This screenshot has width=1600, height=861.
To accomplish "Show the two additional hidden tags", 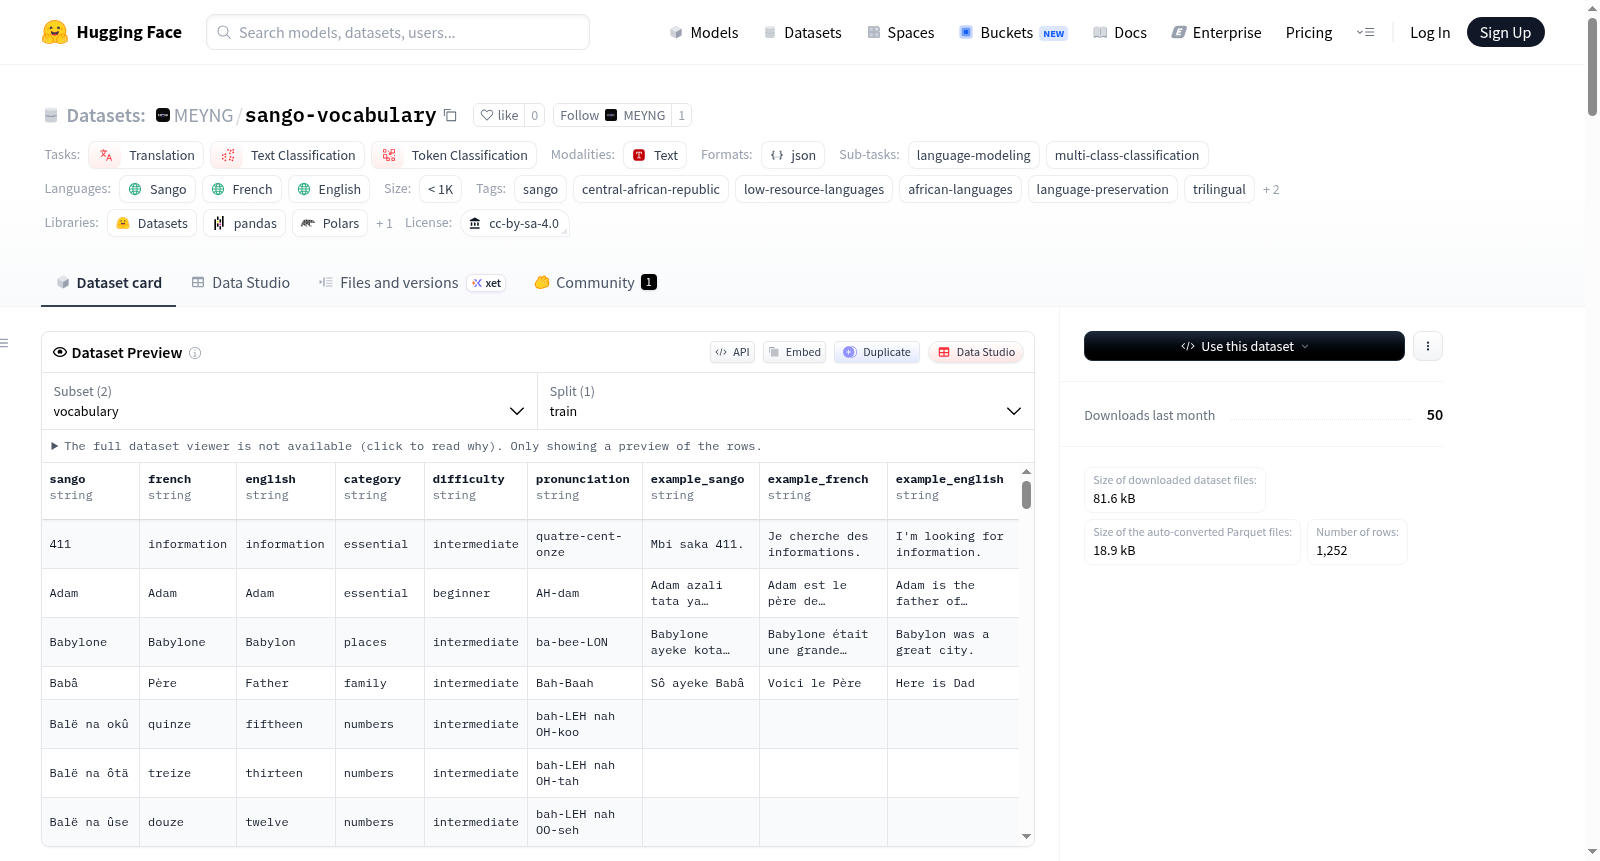I will coord(1271,189).
